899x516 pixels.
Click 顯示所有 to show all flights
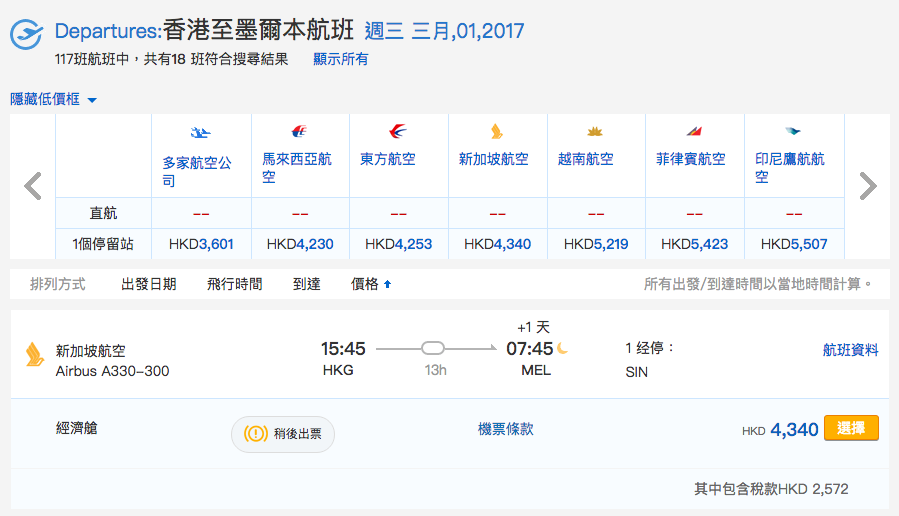(x=341, y=59)
